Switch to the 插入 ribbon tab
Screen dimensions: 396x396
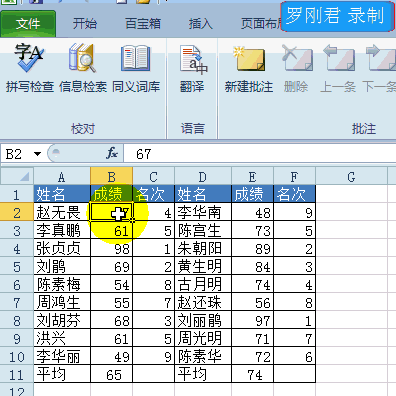(200, 24)
